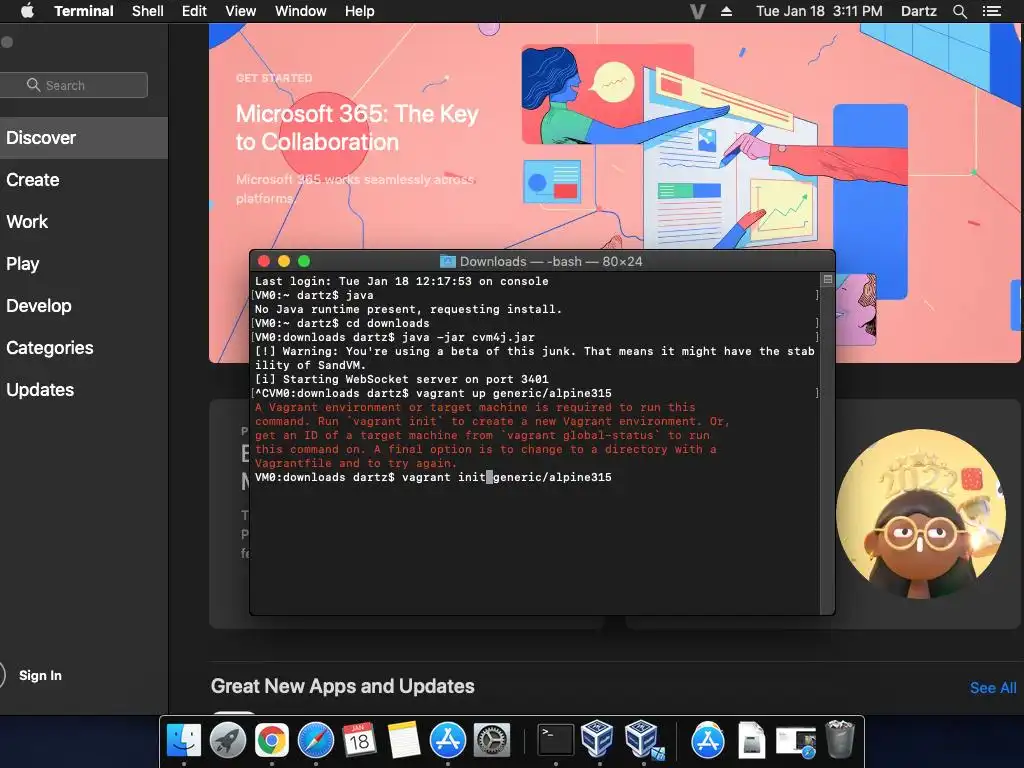The image size is (1024, 768).
Task: Click the 'vagrant init generic/alpine315' command line
Action: (433, 477)
